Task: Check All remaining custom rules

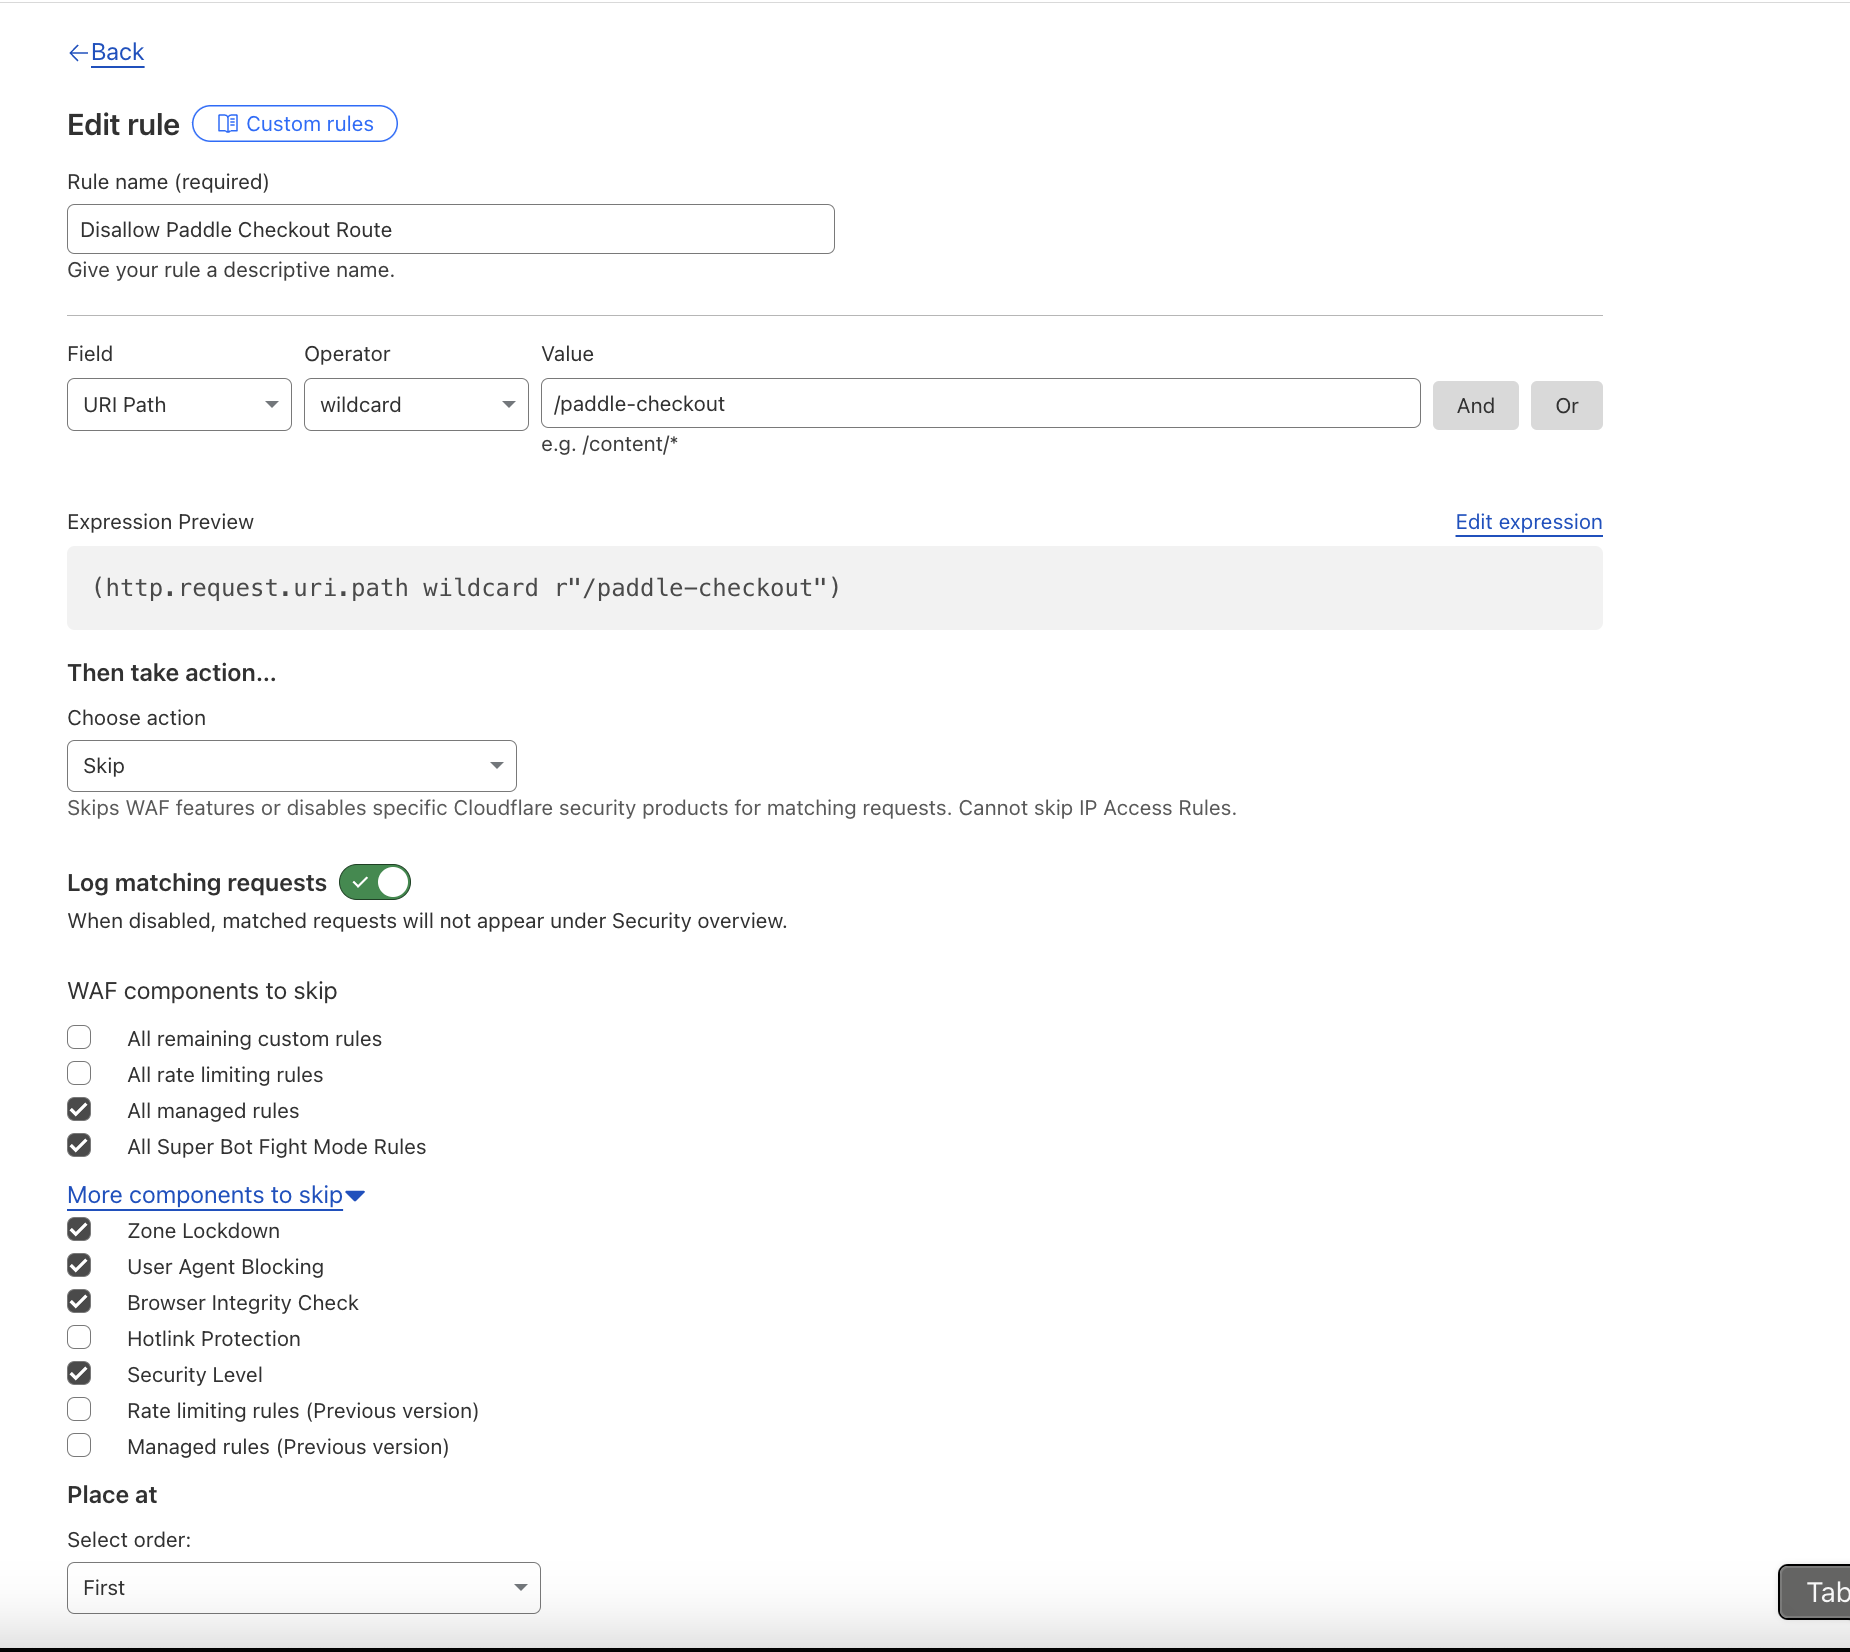Action: coord(79,1037)
